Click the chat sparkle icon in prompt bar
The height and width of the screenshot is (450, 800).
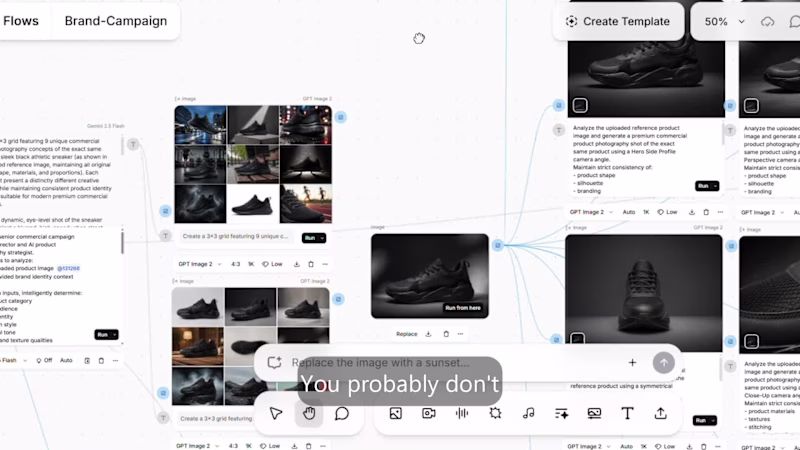coord(274,363)
